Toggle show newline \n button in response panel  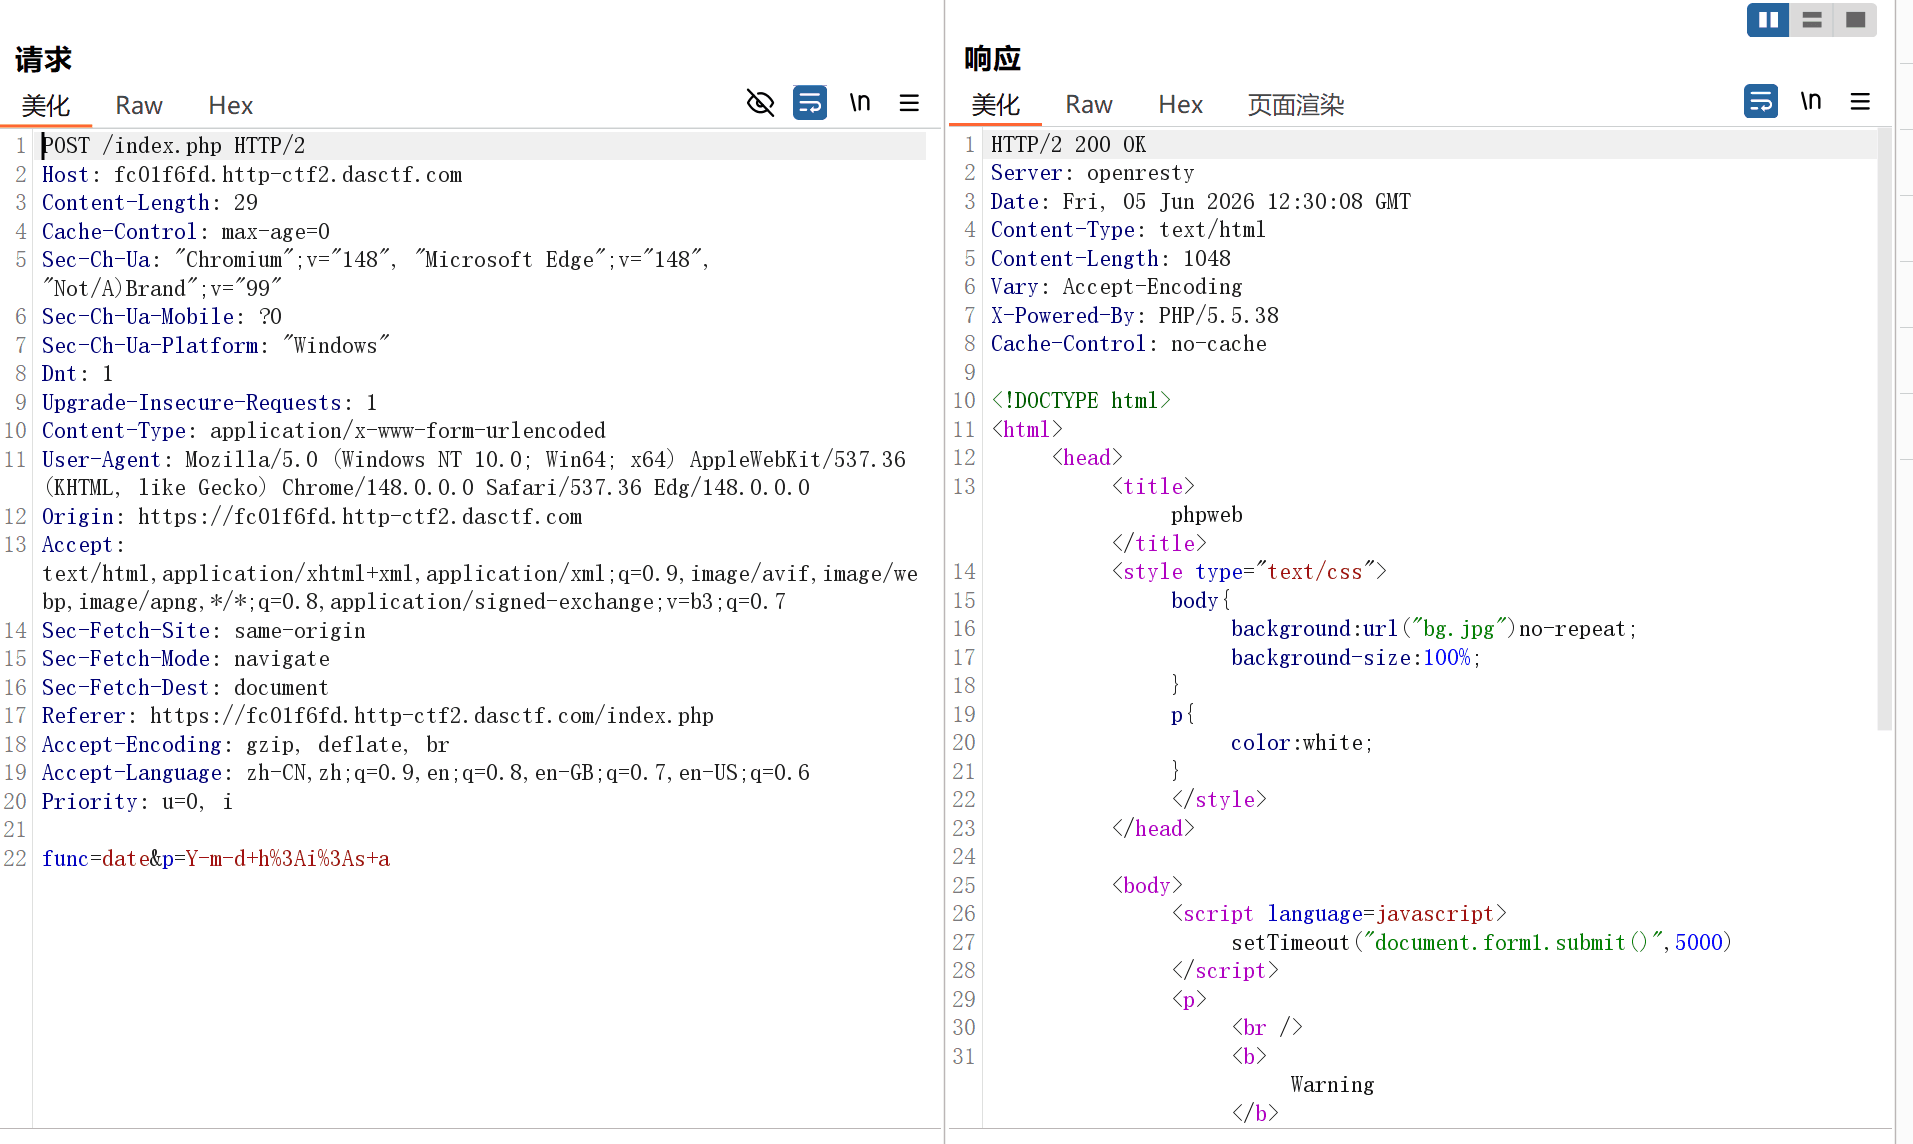coord(1811,102)
